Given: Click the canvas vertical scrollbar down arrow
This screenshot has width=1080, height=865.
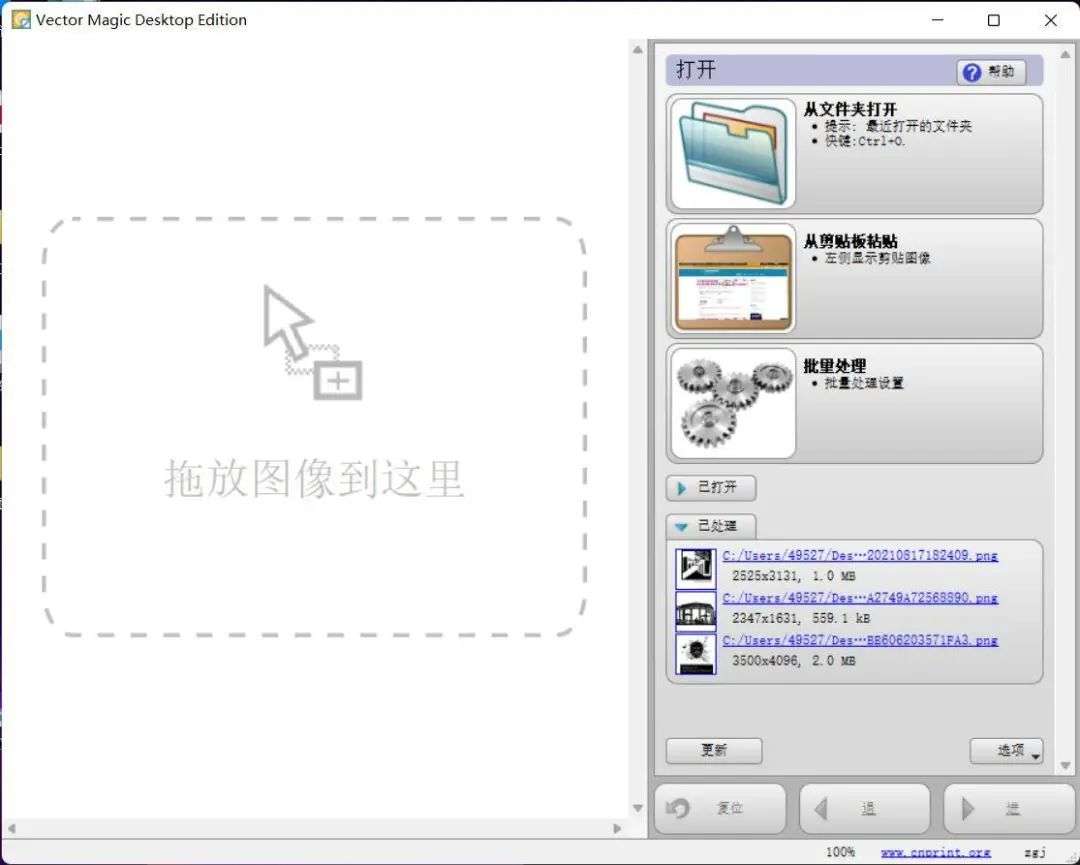Looking at the screenshot, I should click(x=637, y=809).
